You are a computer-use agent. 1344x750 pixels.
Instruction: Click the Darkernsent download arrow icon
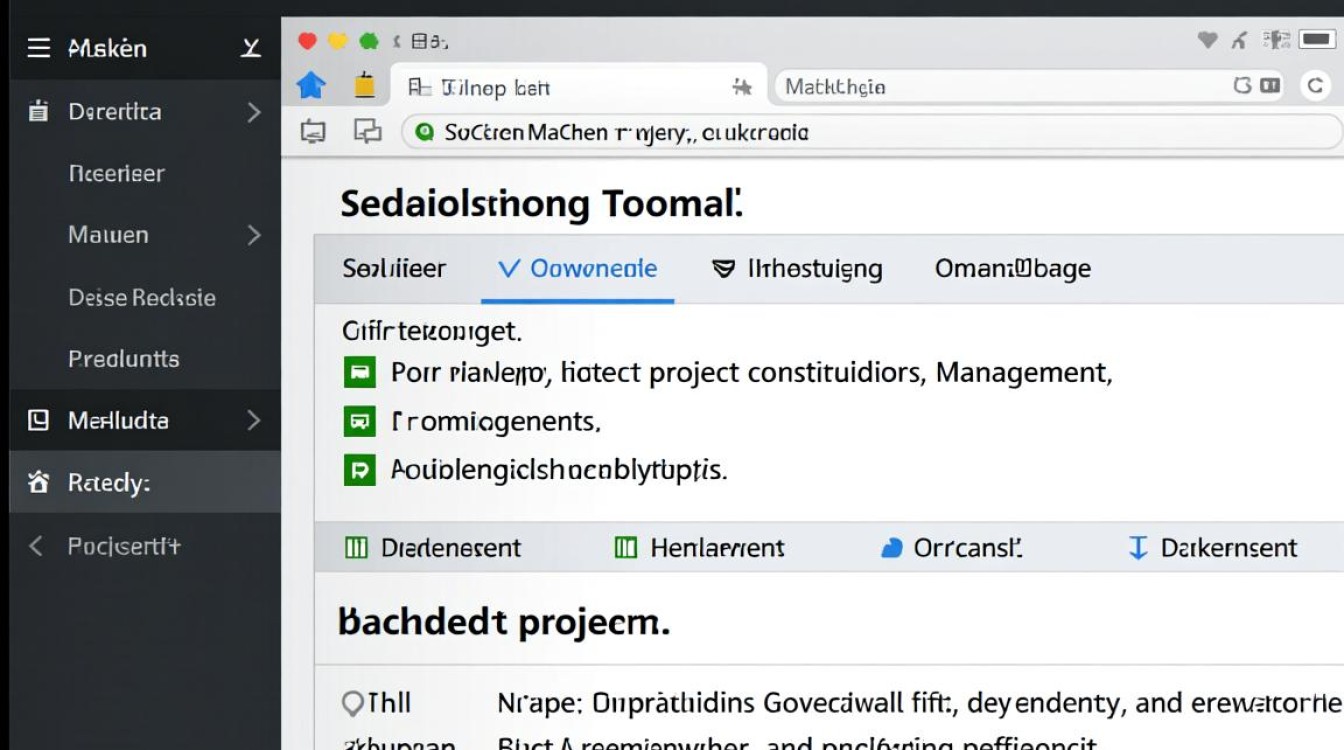1137,547
